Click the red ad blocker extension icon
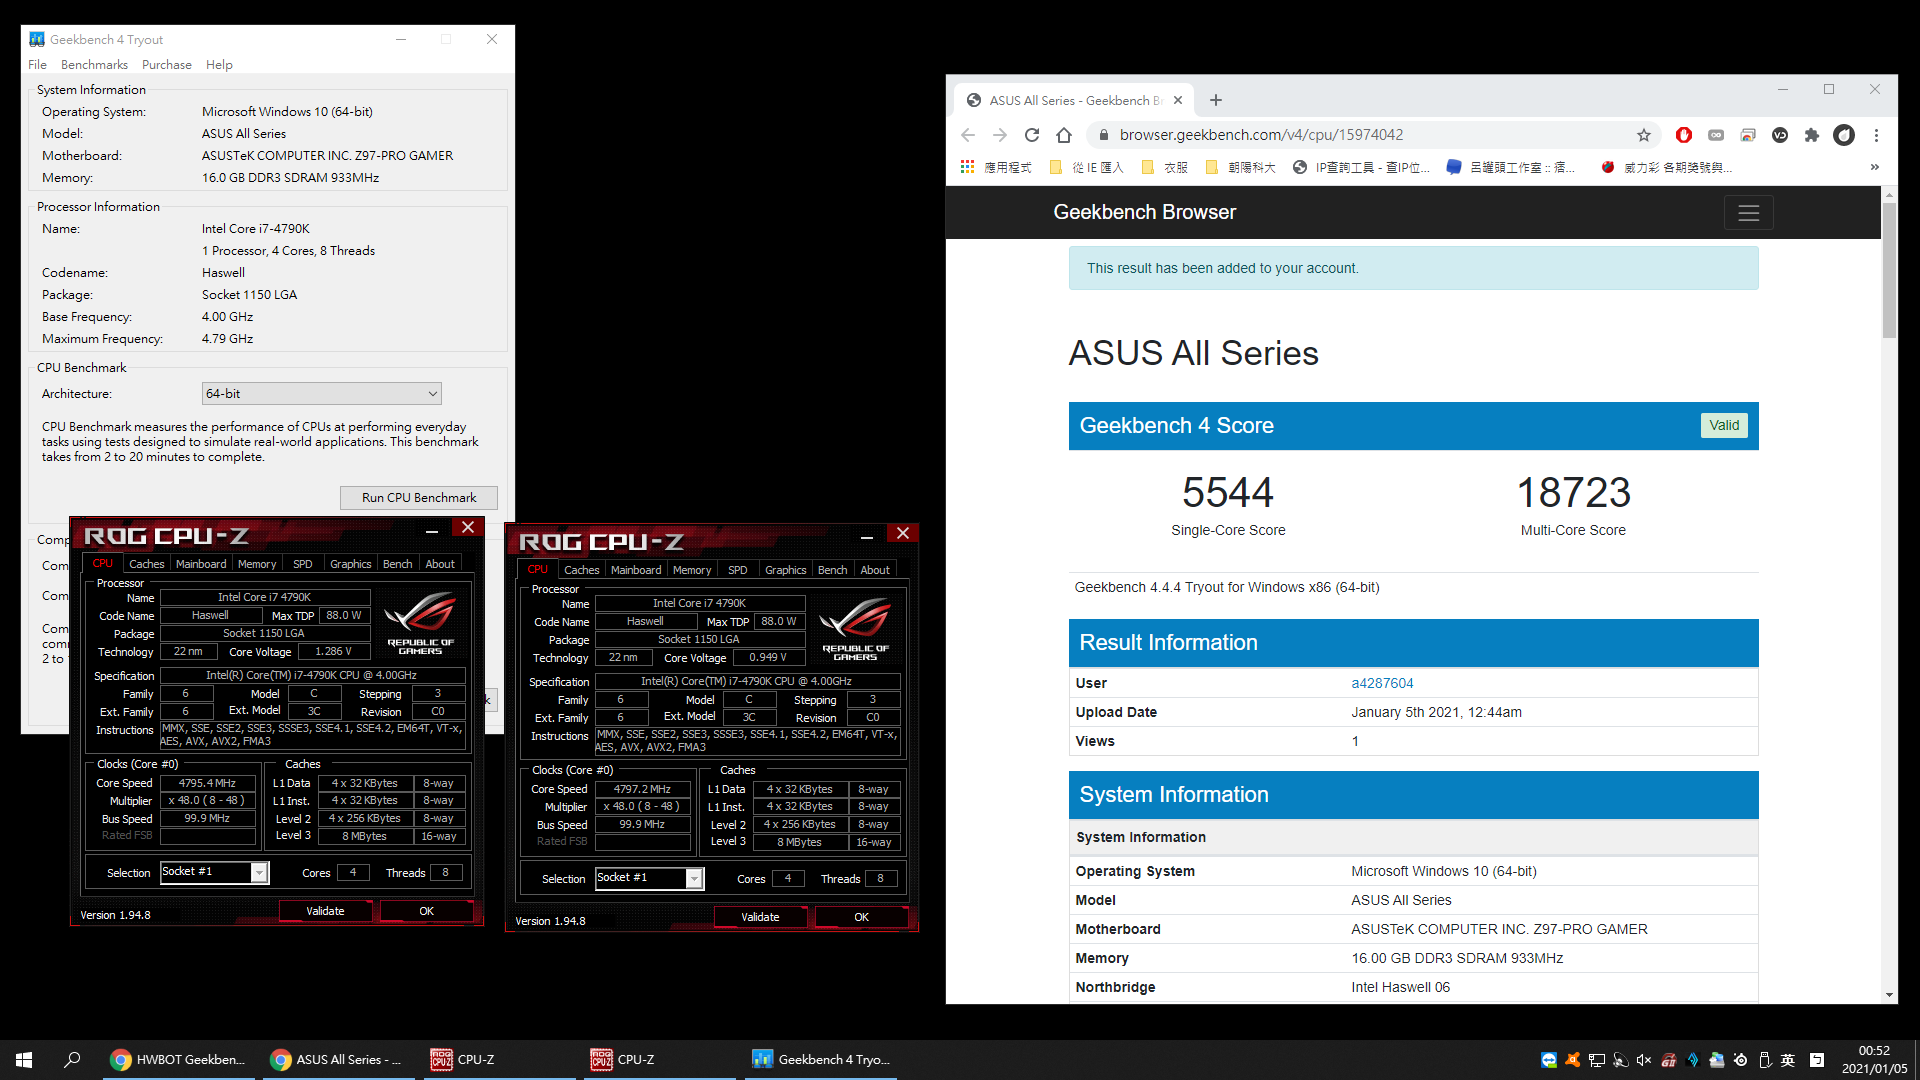1920x1080 pixels. point(1684,135)
